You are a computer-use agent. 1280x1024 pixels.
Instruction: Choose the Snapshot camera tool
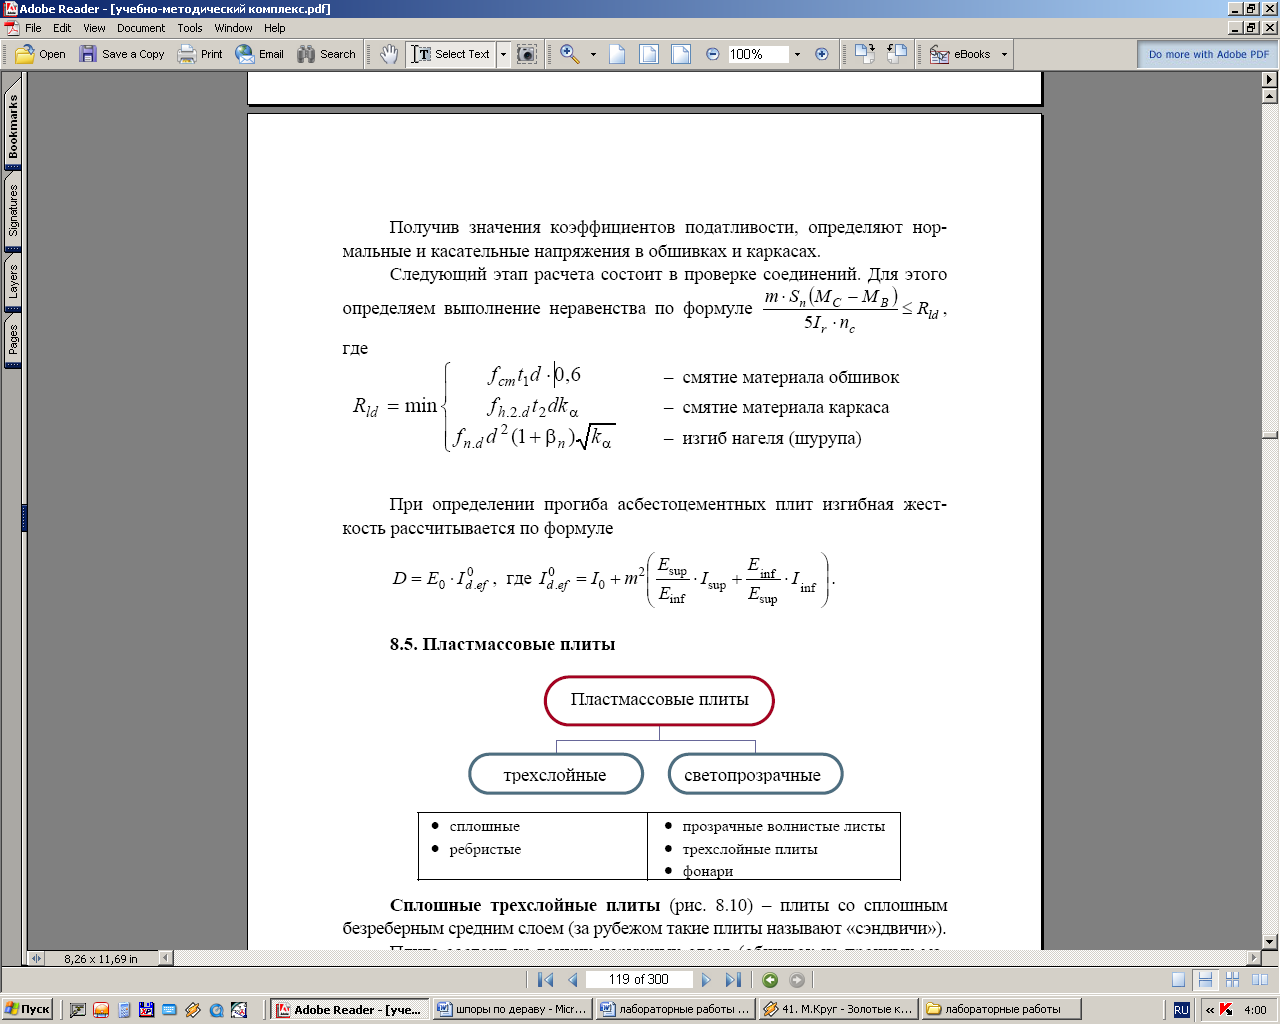(x=527, y=54)
